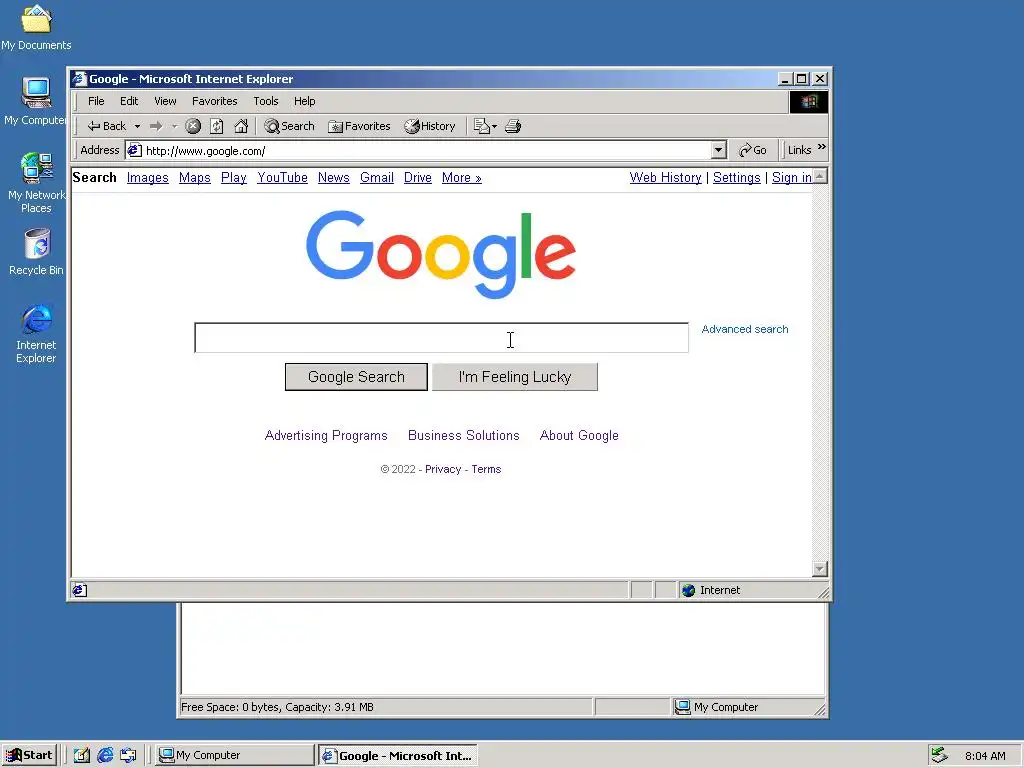The height and width of the screenshot is (768, 1024).
Task: Open the My Documents desktop icon
Action: (x=36, y=28)
